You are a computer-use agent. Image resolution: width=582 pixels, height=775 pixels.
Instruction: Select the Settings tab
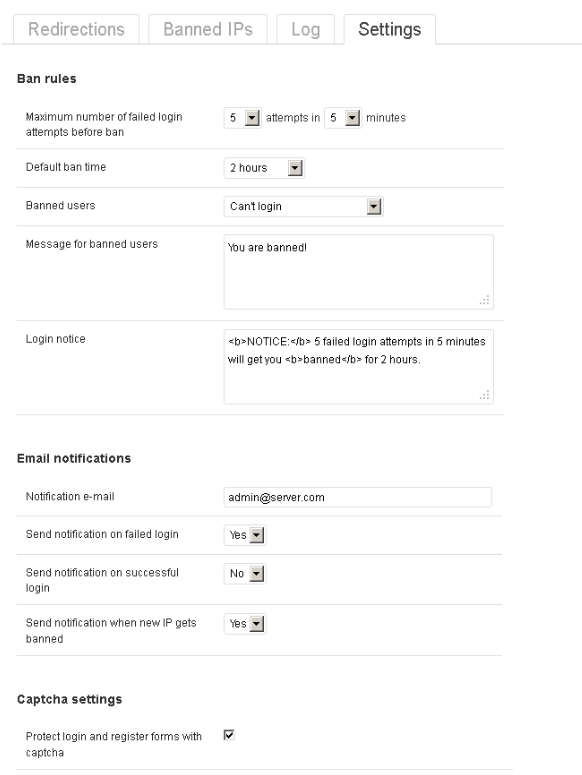[x=389, y=29]
